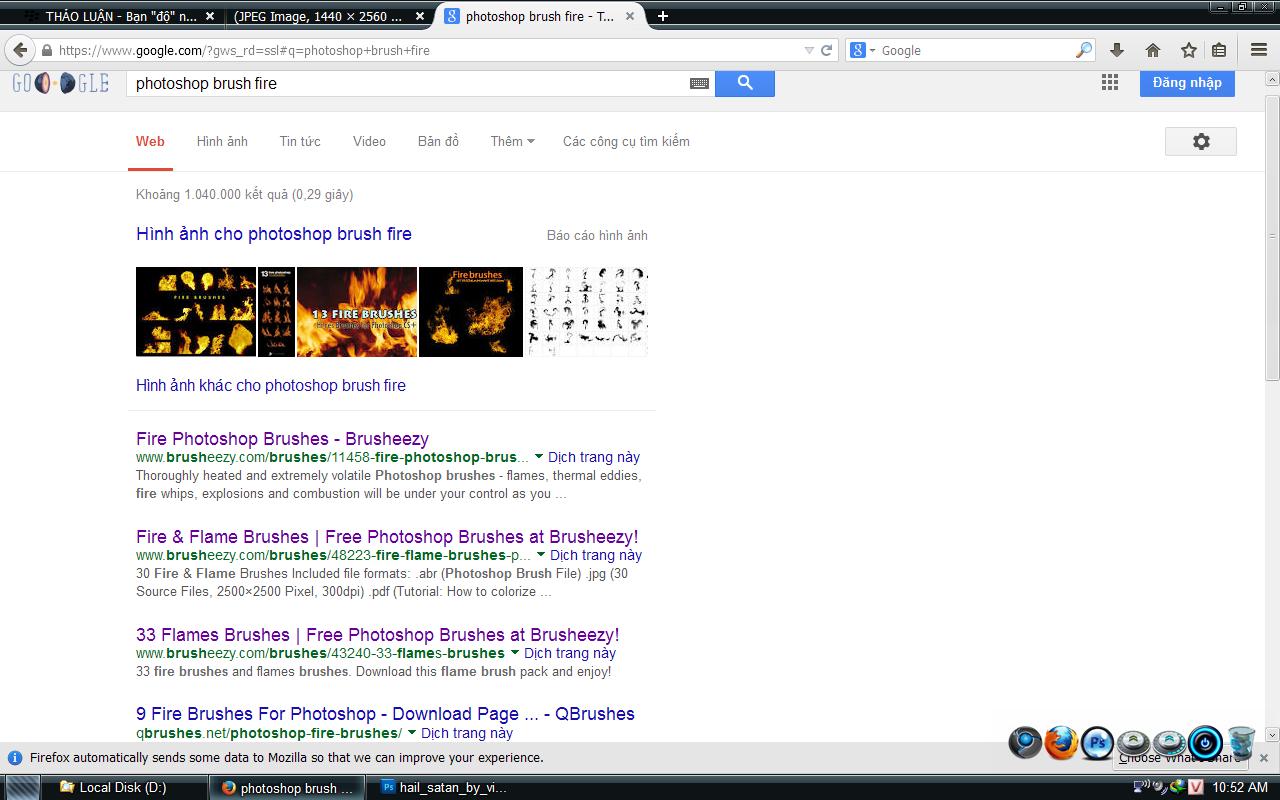The width and height of the screenshot is (1280, 800).
Task: Expand options arrow for Fire & Flame Brushes result
Action: [x=541, y=555]
